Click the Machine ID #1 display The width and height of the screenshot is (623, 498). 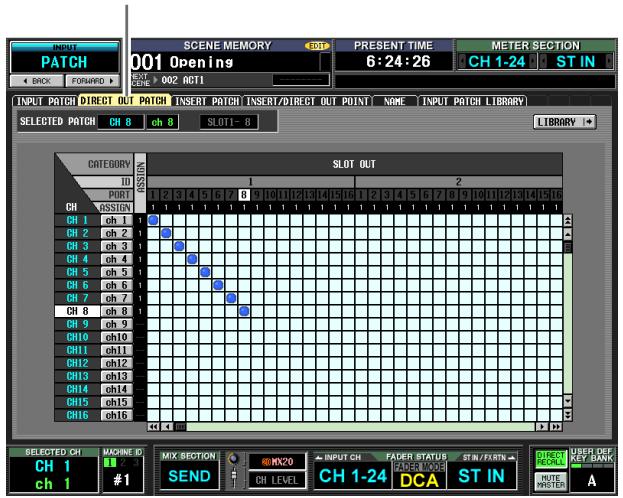point(121,480)
